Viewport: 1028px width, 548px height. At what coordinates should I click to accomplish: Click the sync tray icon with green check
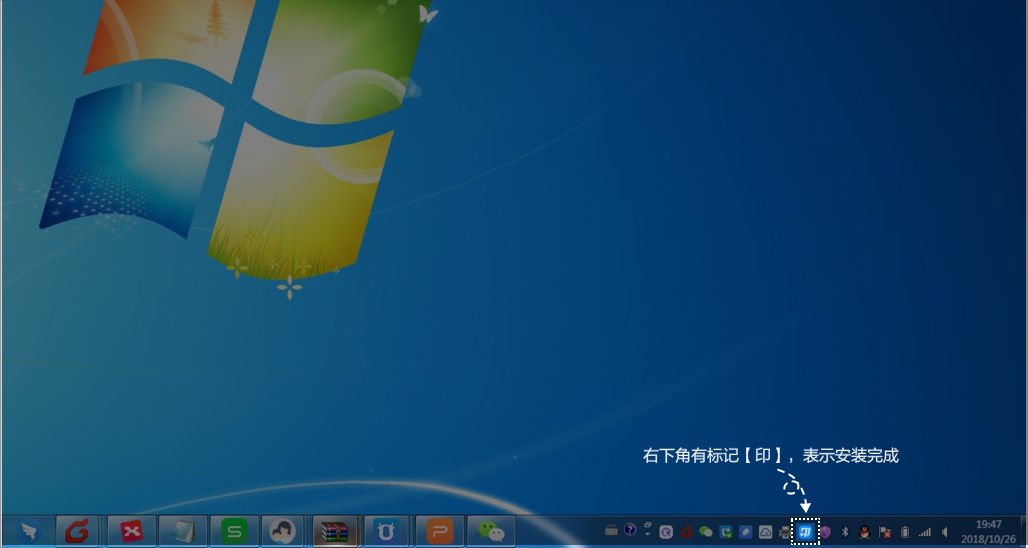725,532
